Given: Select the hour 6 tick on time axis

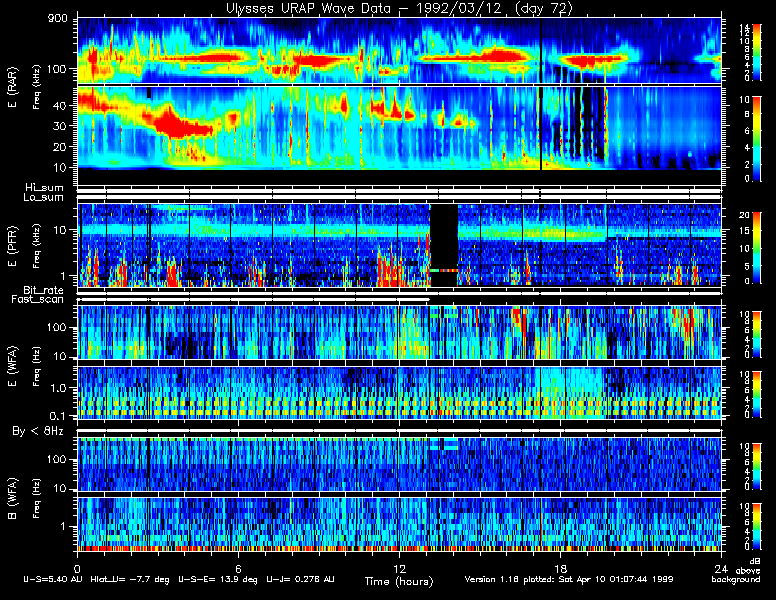Looking at the screenshot, I should 238,568.
